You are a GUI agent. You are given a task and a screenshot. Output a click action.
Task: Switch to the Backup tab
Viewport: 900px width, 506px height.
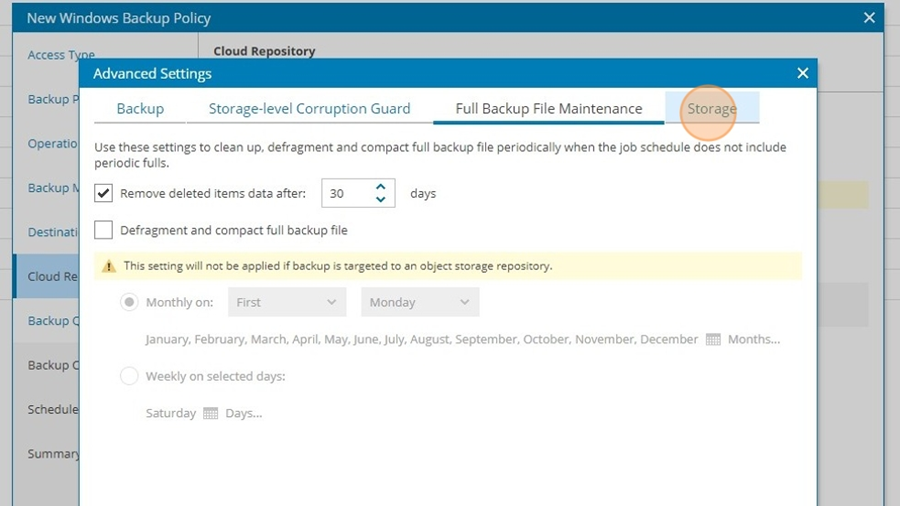tap(140, 108)
